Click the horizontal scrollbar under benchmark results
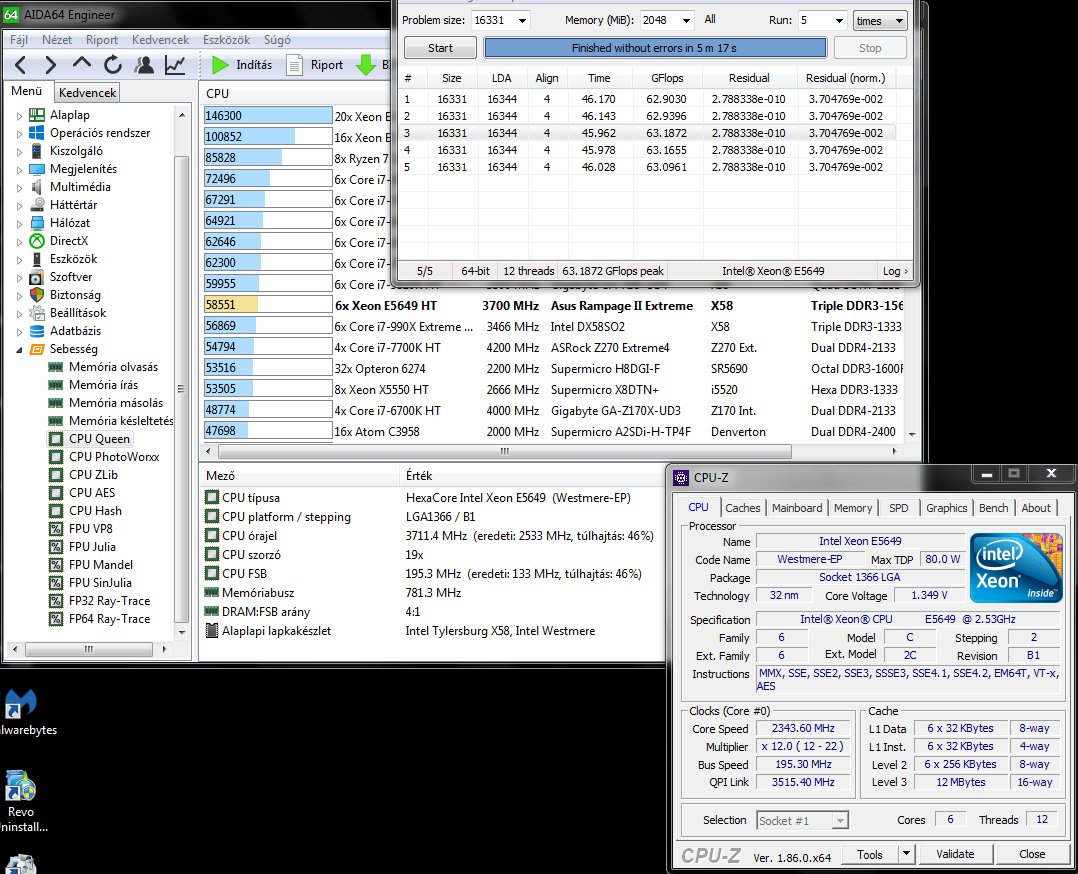Viewport: 1078px width, 874px height. point(505,451)
